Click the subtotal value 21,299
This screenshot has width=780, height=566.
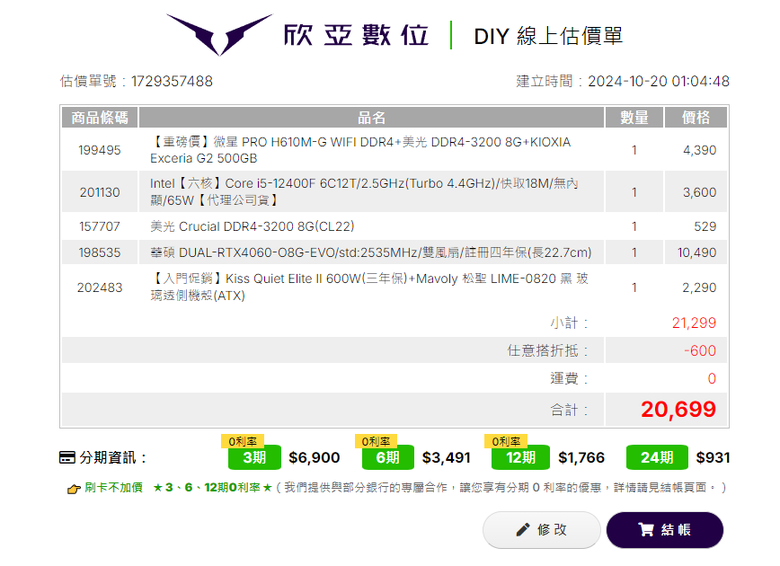[x=694, y=323]
